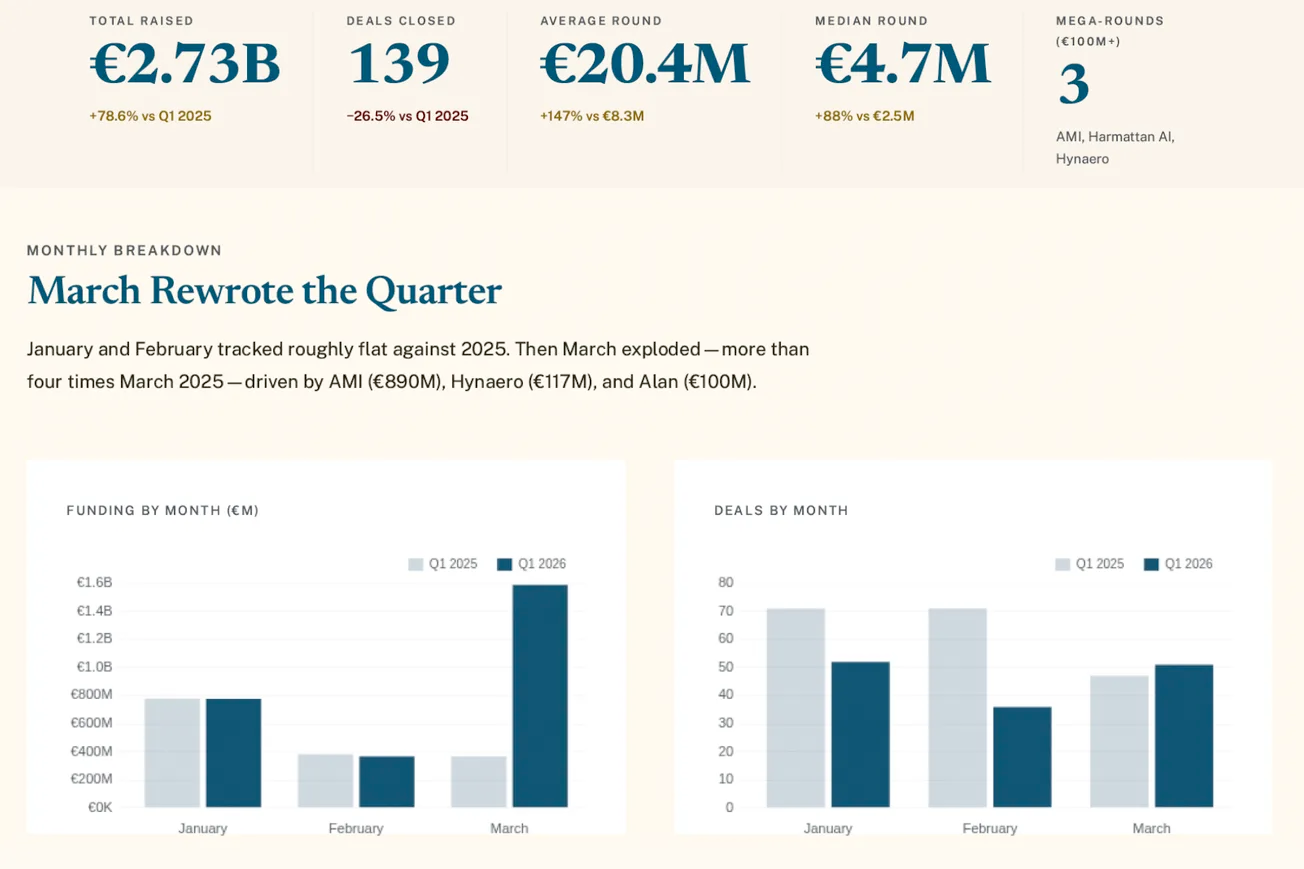Click the Q1 2026 legend swatch in deals chart
Viewport: 1304px width, 869px height.
click(x=1151, y=564)
